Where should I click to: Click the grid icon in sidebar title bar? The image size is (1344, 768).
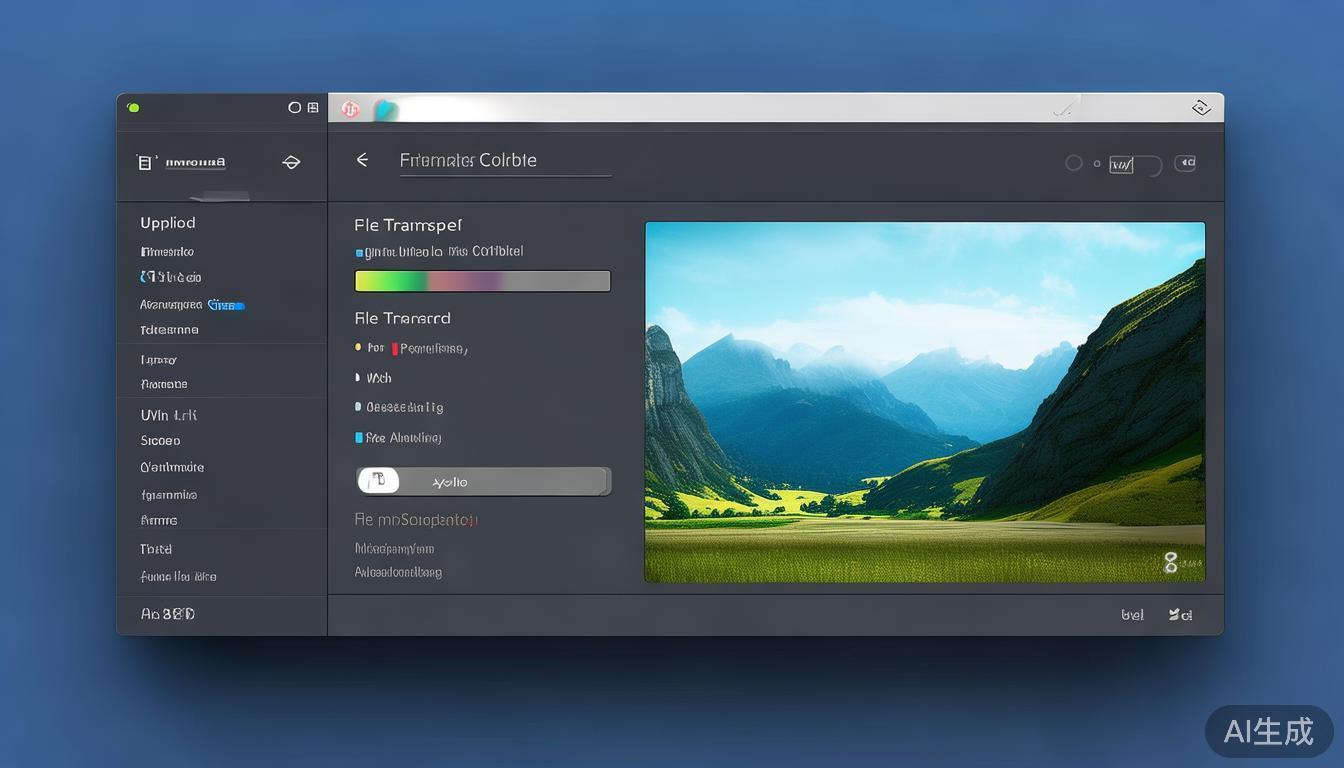pyautogui.click(x=313, y=108)
